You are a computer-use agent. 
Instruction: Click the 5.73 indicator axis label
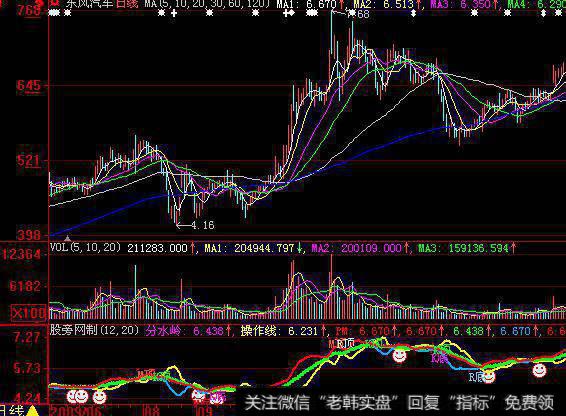point(27,368)
